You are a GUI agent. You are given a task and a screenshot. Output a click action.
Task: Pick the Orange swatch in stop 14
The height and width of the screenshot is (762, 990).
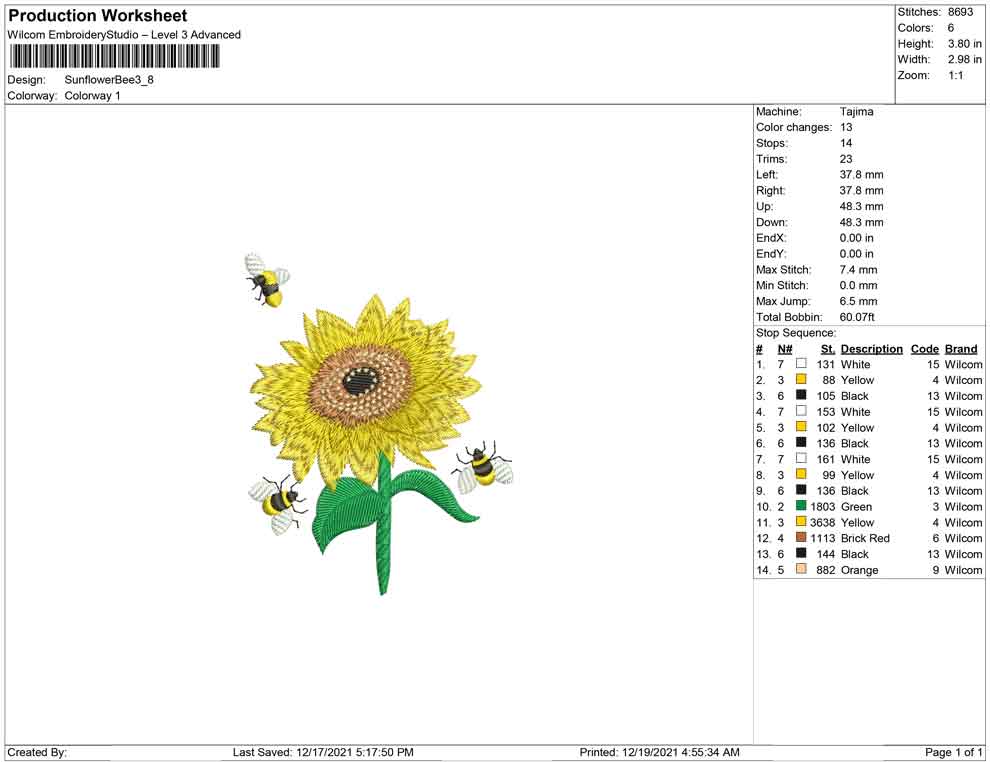(x=801, y=570)
